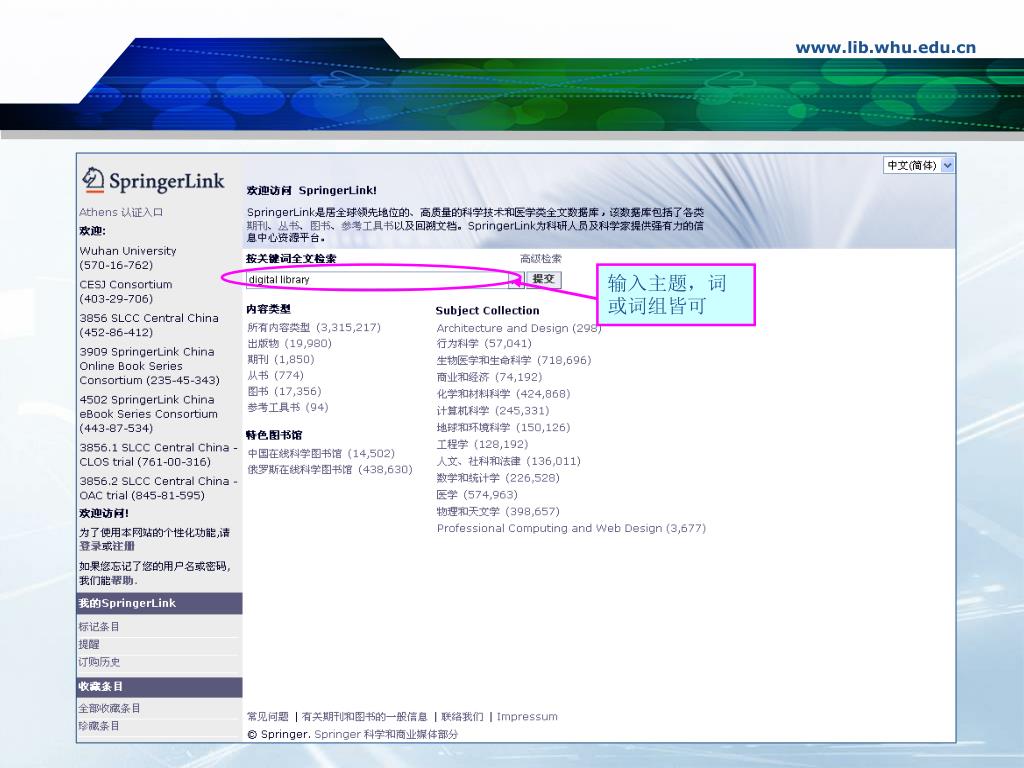Open 常见问题 FAQ footer link
1024x768 pixels.
point(268,717)
